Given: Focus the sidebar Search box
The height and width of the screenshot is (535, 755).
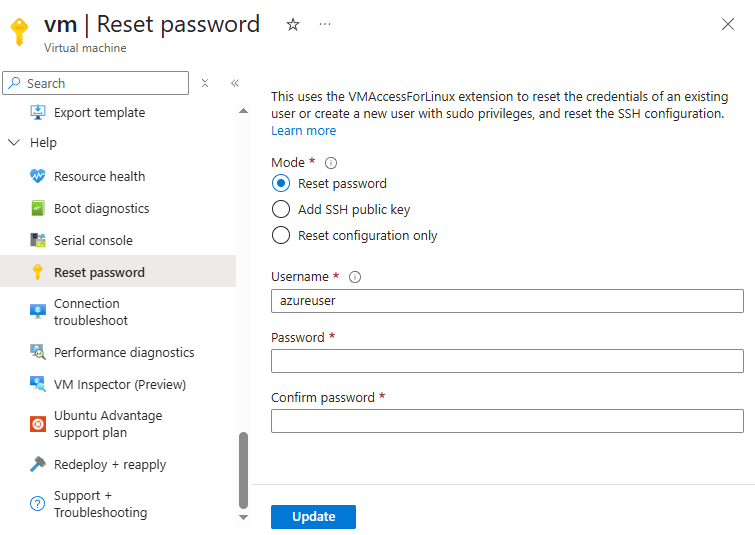Looking at the screenshot, I should [x=95, y=83].
